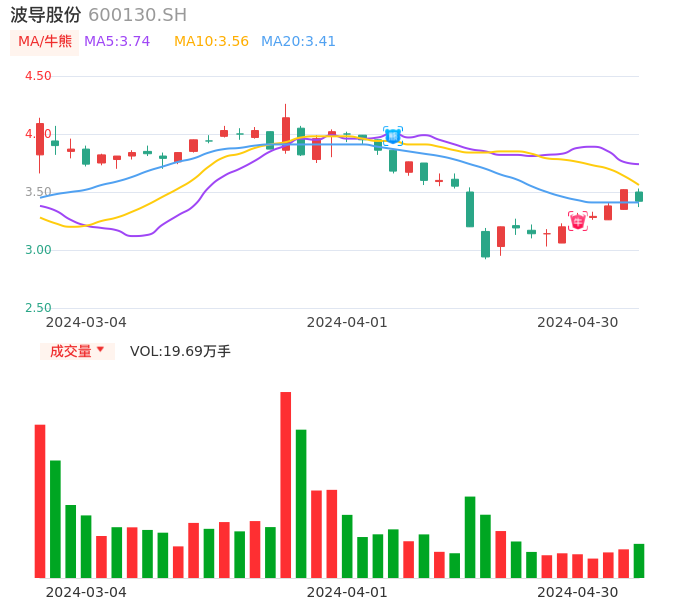The width and height of the screenshot is (686, 606).
Task: Toggle the blue MA20:3.41 legend
Action: [x=298, y=42]
